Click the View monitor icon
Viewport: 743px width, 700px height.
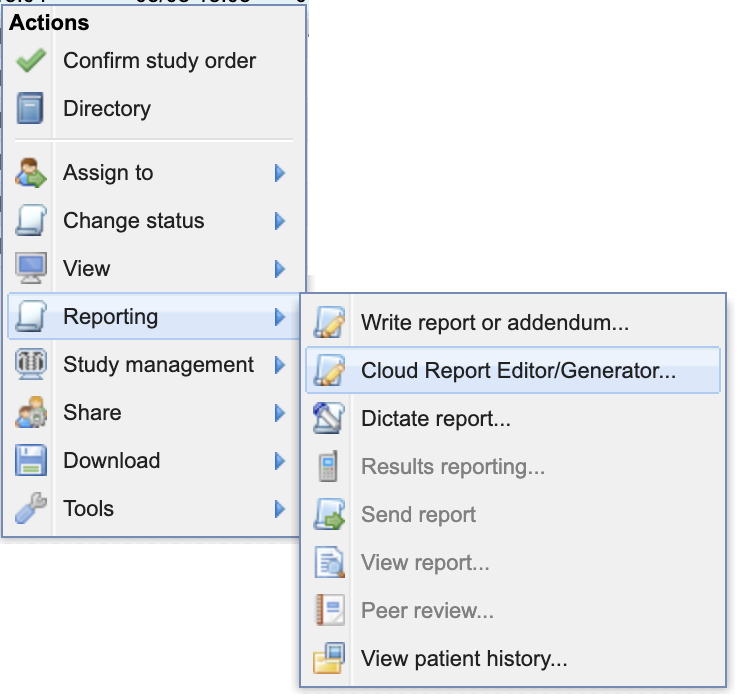pos(31,268)
